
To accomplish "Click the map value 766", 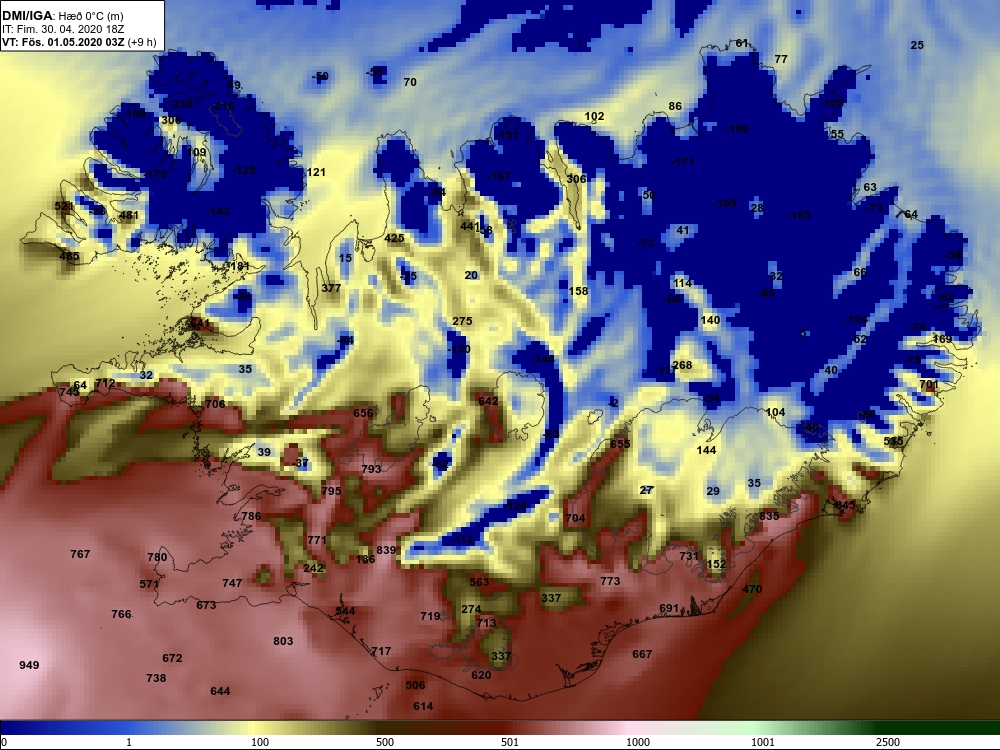I will pyautogui.click(x=121, y=614).
